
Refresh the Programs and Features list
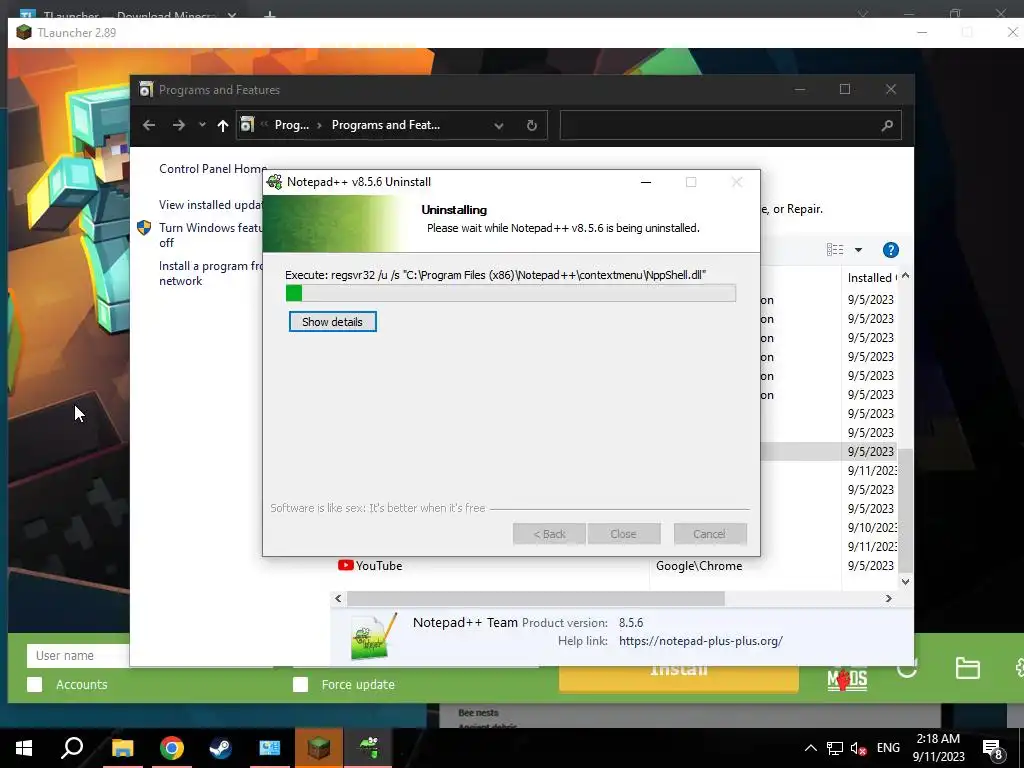(532, 125)
